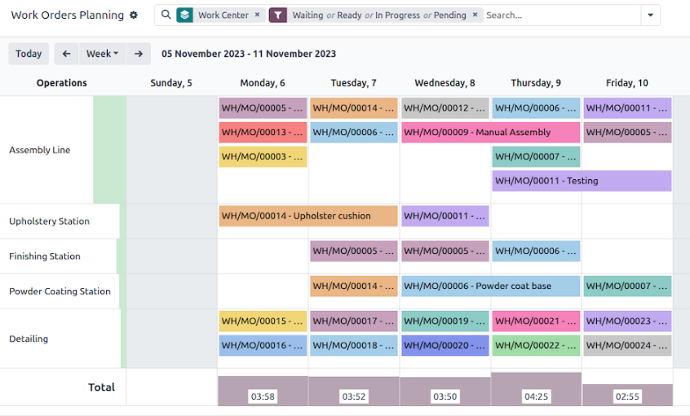Viewport: 690px width, 416px height.
Task: Click the search magnifier icon
Action: coord(164,16)
